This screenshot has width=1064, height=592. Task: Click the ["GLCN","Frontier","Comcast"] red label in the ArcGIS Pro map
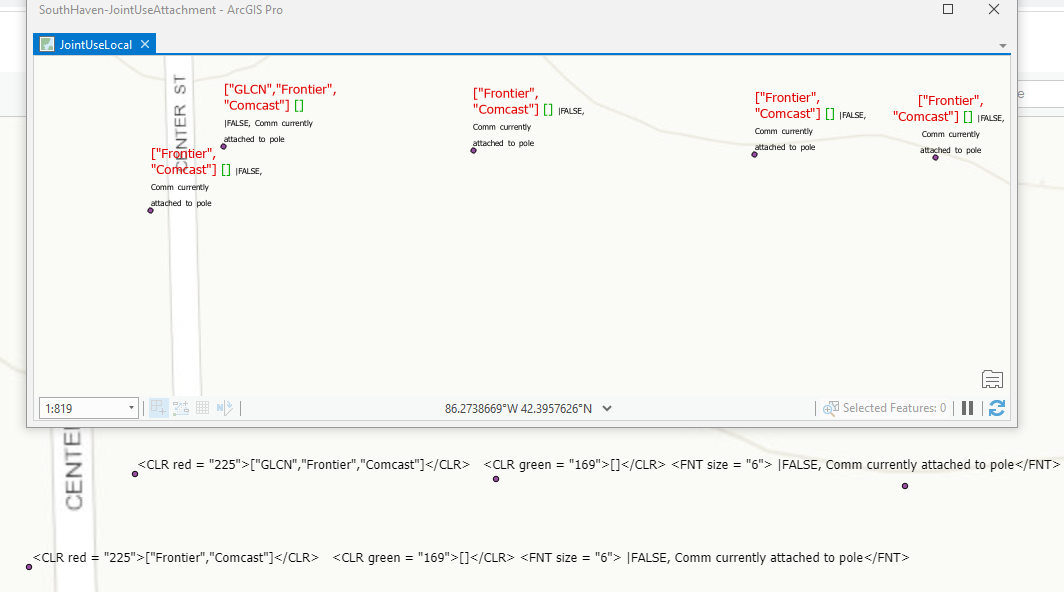point(280,97)
